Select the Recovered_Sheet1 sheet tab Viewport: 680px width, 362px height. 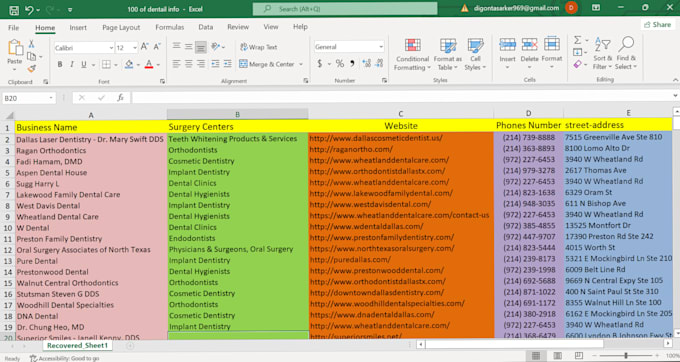[x=78, y=346]
